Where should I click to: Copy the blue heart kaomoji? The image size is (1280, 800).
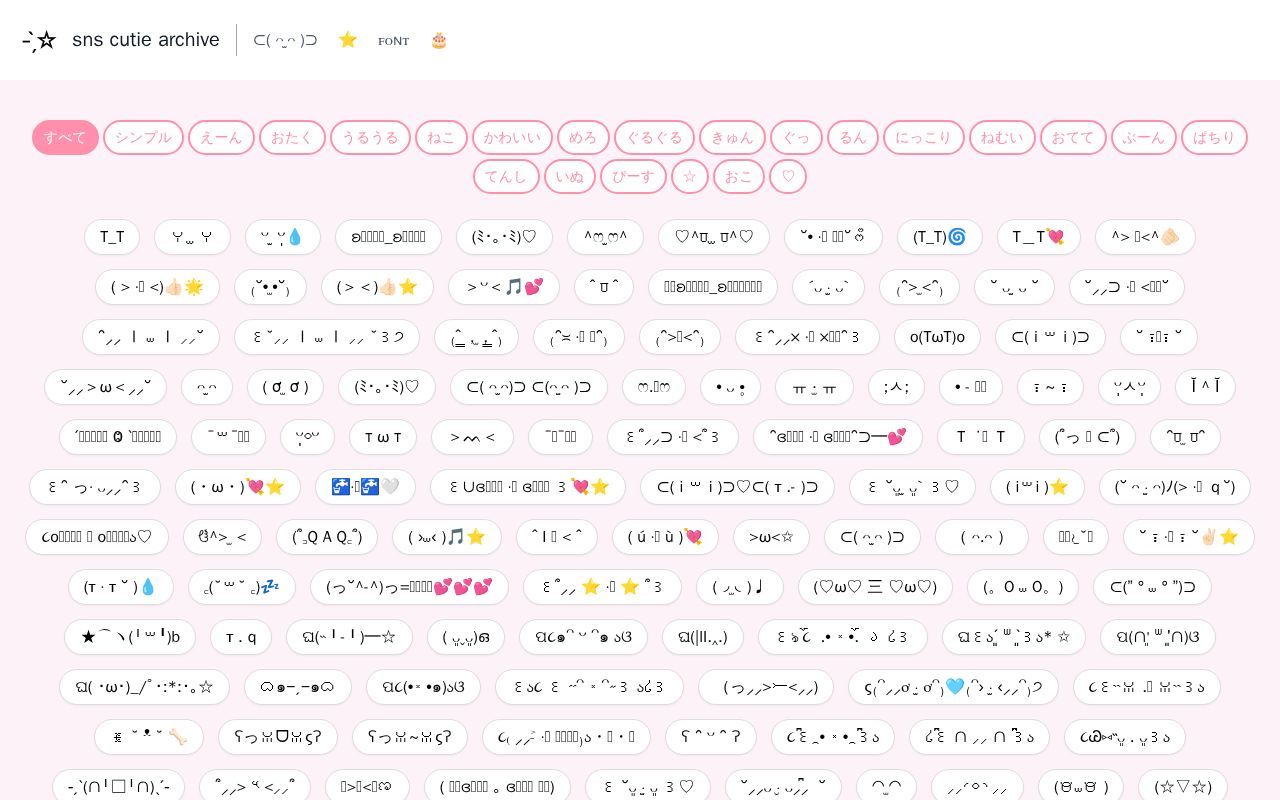tap(953, 687)
